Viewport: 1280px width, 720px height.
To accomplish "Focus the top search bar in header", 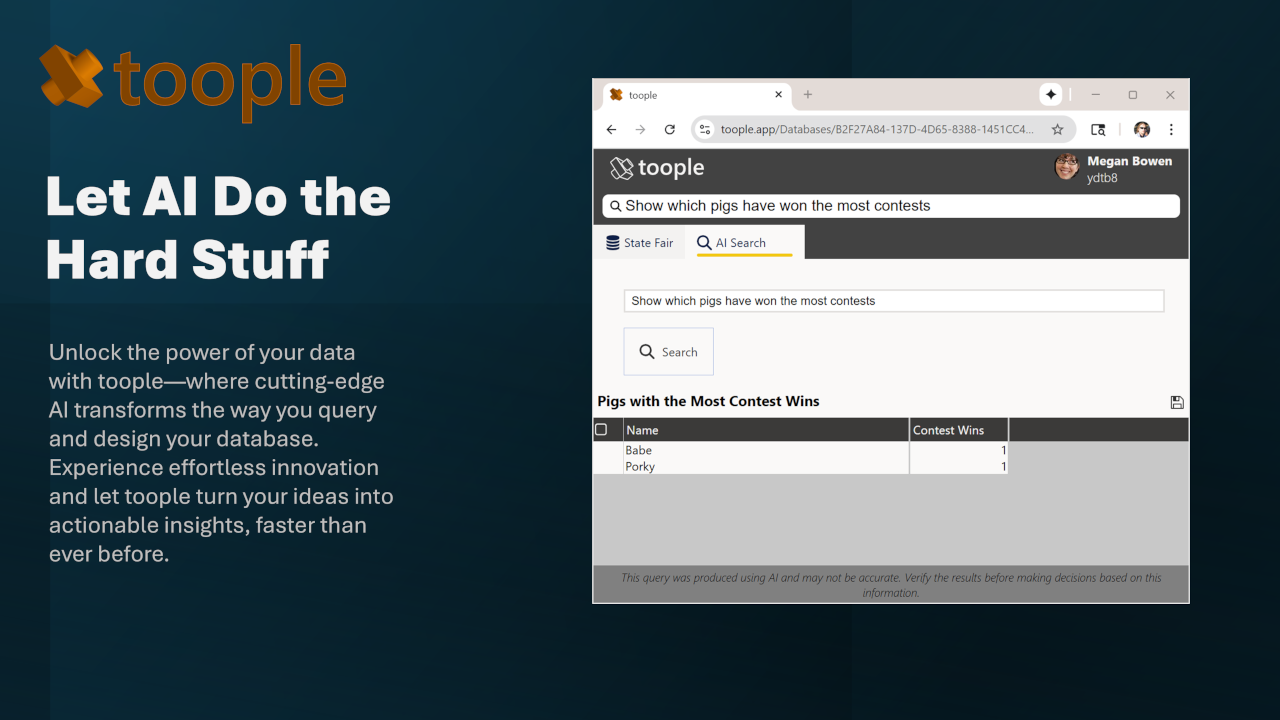I will pyautogui.click(x=890, y=206).
